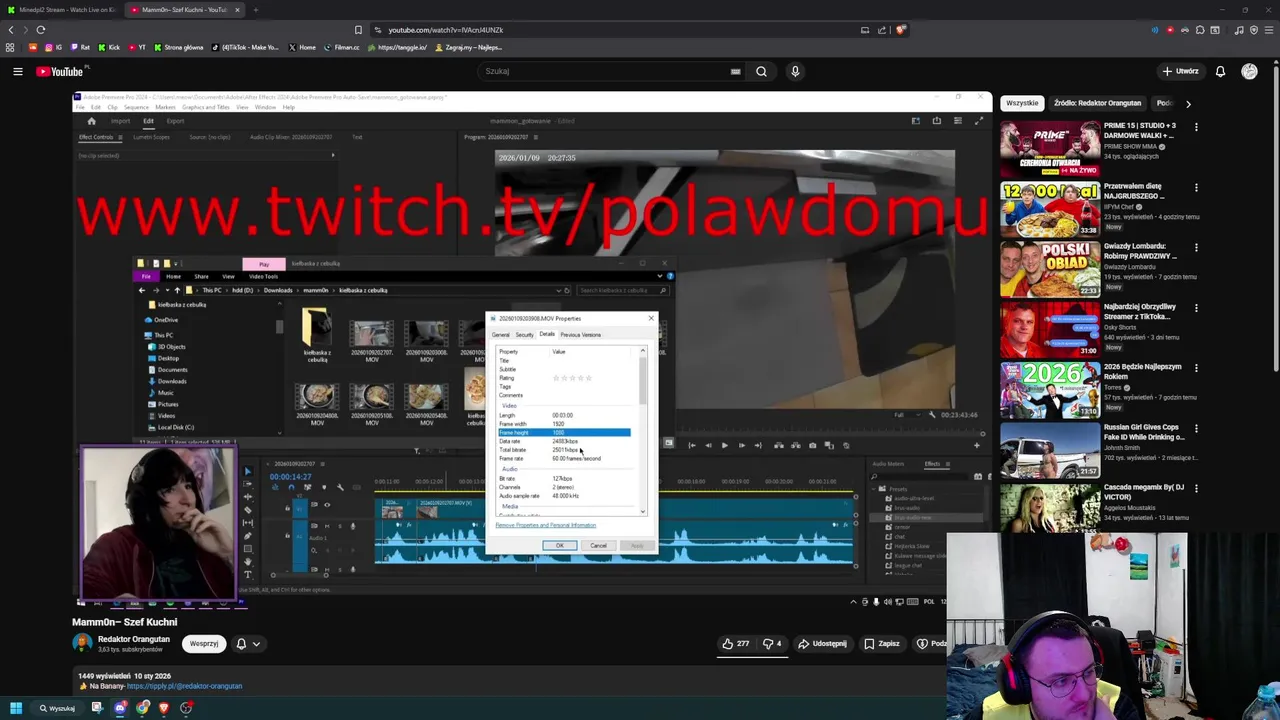Screen dimensions: 1280x720
Task: Open the POLSKI OBIAD video thumbnail
Action: [x=1050, y=268]
